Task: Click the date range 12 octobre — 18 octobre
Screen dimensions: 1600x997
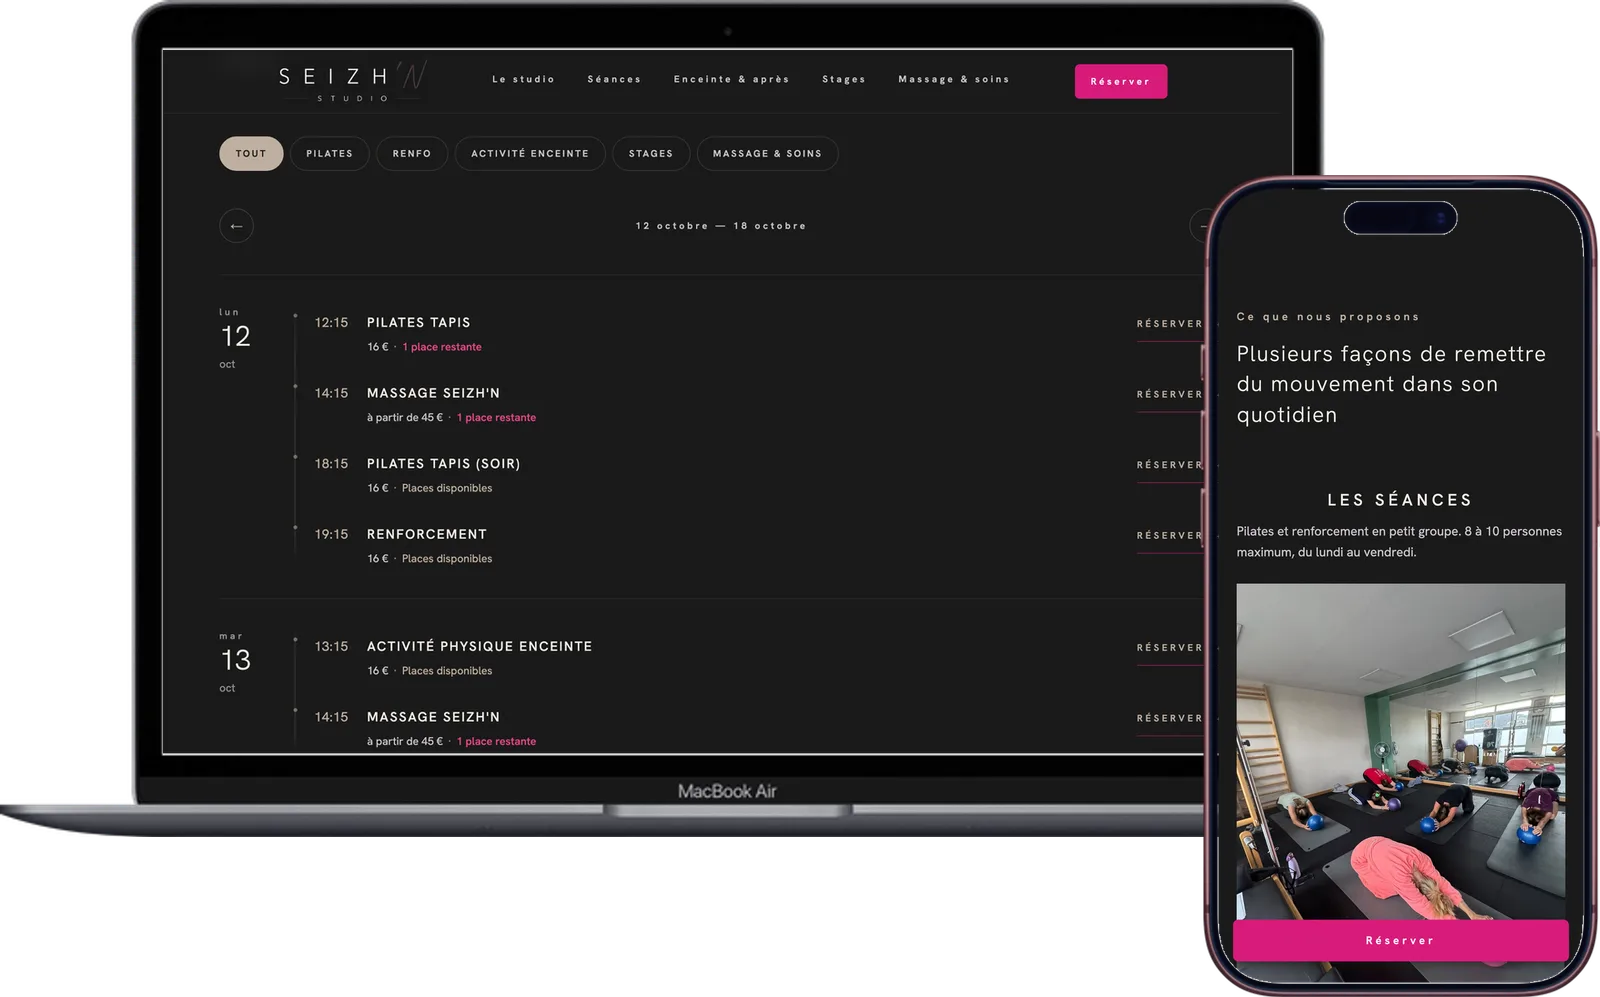Action: coord(721,226)
